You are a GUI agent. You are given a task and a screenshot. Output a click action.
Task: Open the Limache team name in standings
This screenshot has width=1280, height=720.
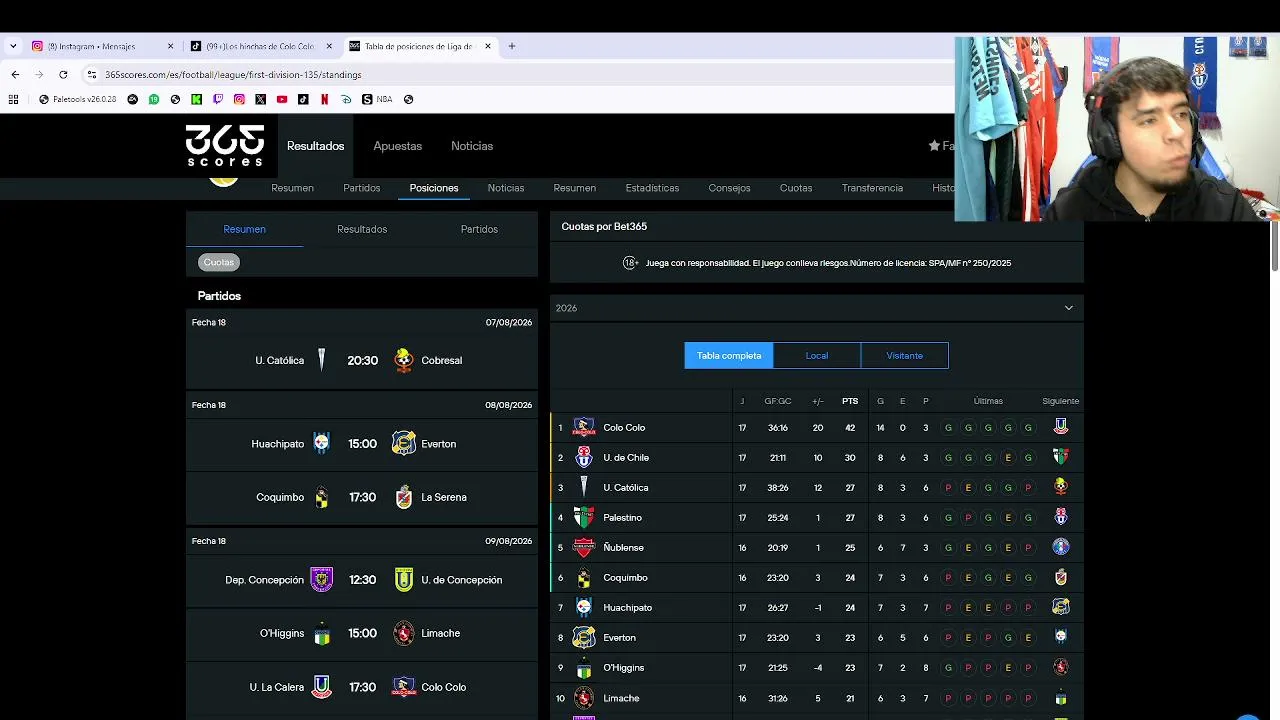point(621,698)
